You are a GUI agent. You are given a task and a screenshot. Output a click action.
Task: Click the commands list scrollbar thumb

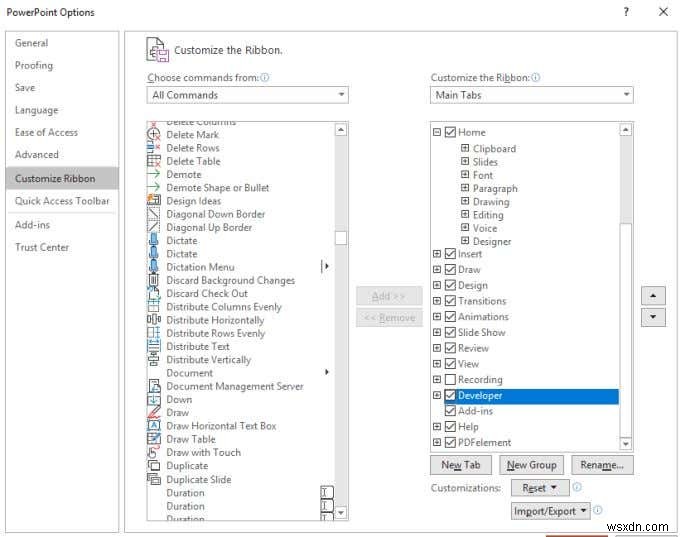tap(341, 238)
